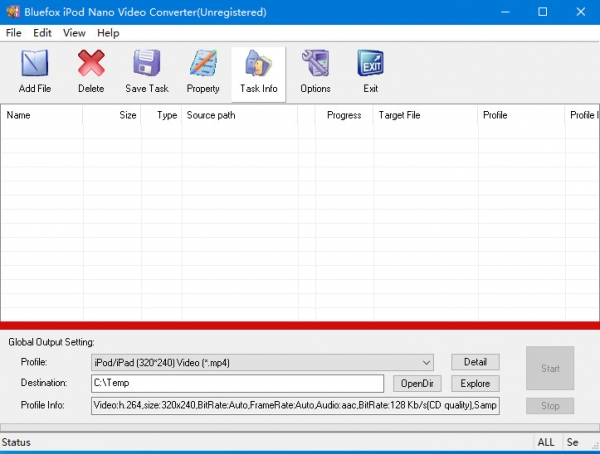Screen dimensions: 600x454
Task: Click the Progress column header
Action: (344, 115)
